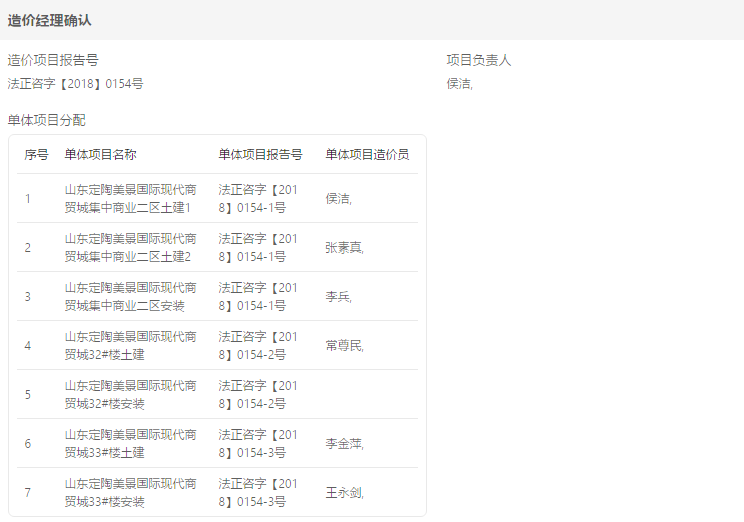Click the 序号 column header

[x=37, y=155]
